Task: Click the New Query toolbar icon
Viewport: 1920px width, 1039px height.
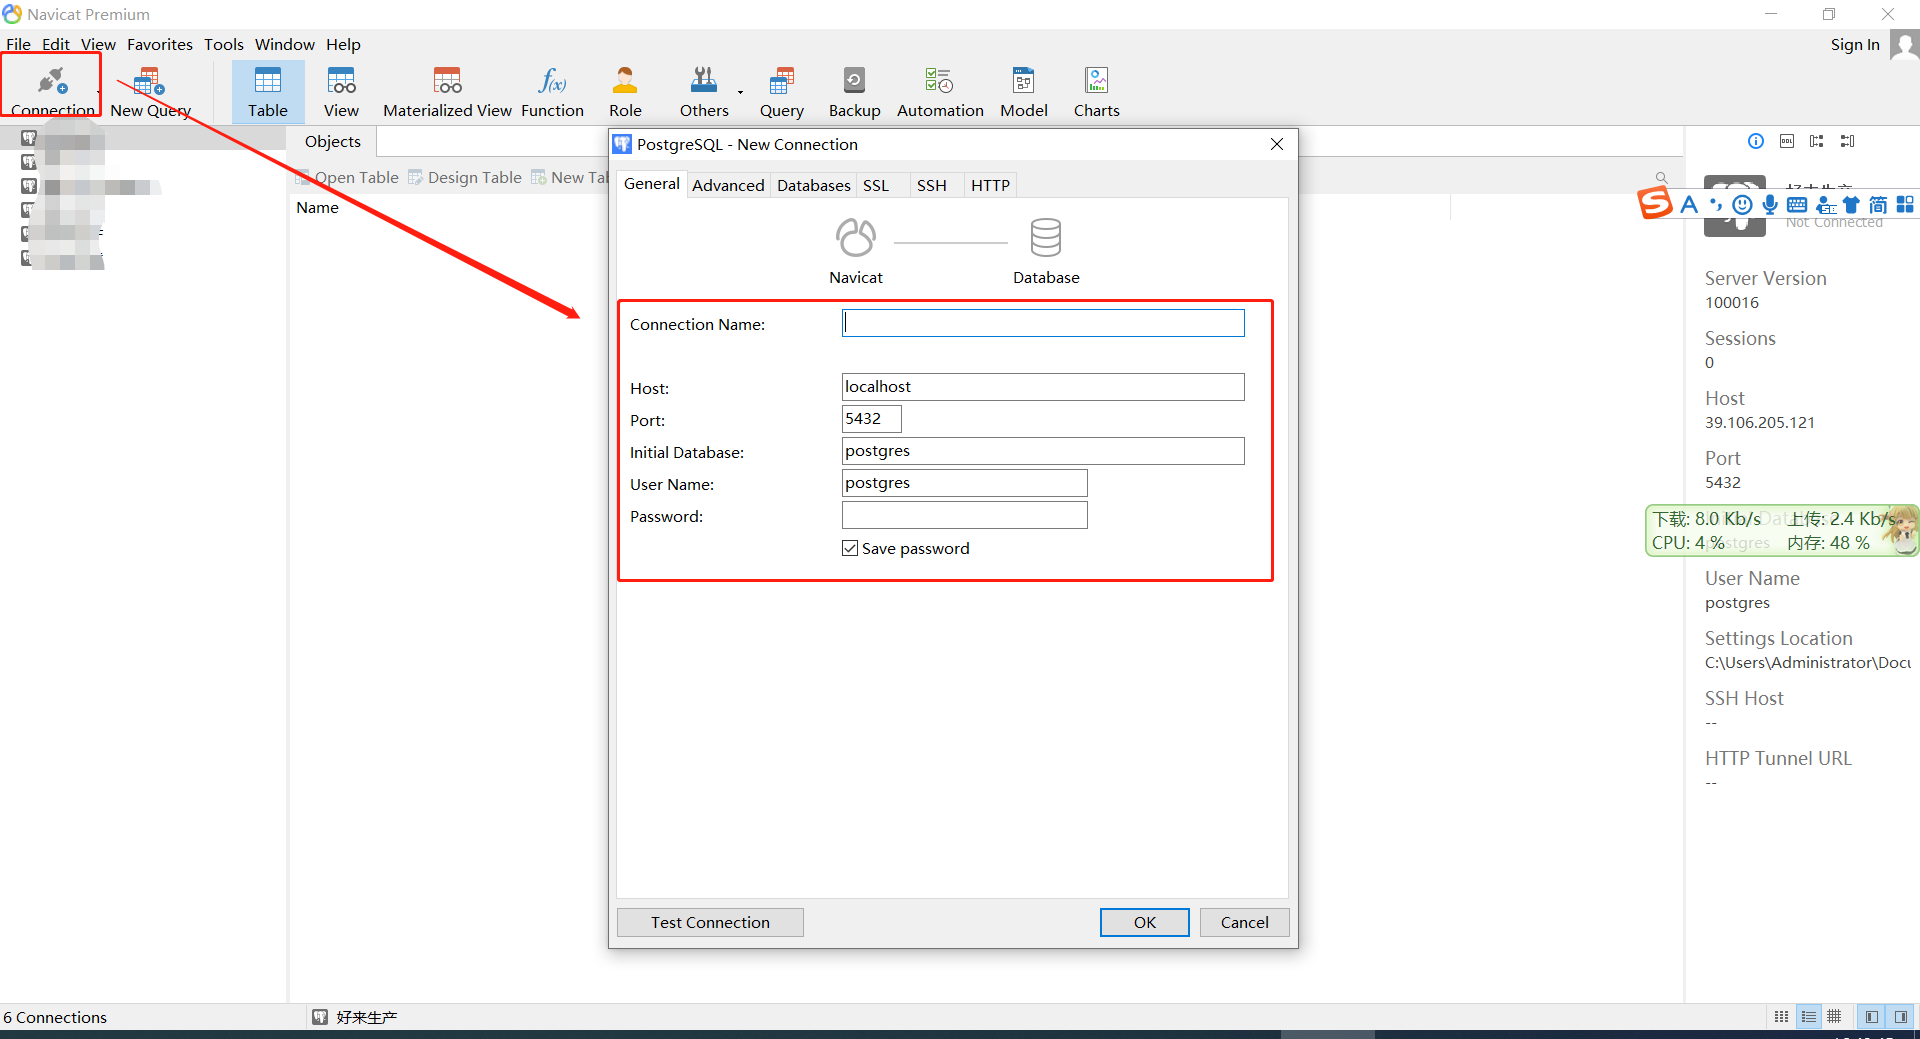Action: pyautogui.click(x=150, y=90)
